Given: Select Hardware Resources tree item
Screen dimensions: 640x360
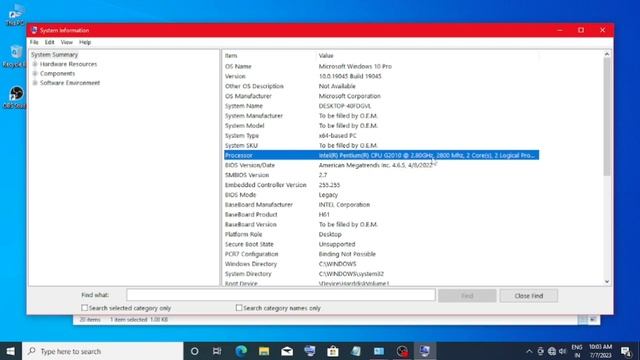Looking at the screenshot, I should (69, 64).
